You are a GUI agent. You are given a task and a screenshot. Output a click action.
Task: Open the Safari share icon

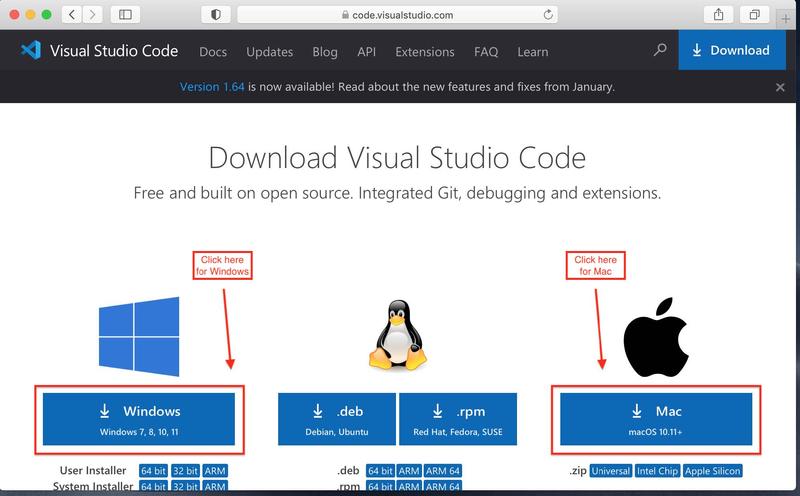click(x=718, y=15)
